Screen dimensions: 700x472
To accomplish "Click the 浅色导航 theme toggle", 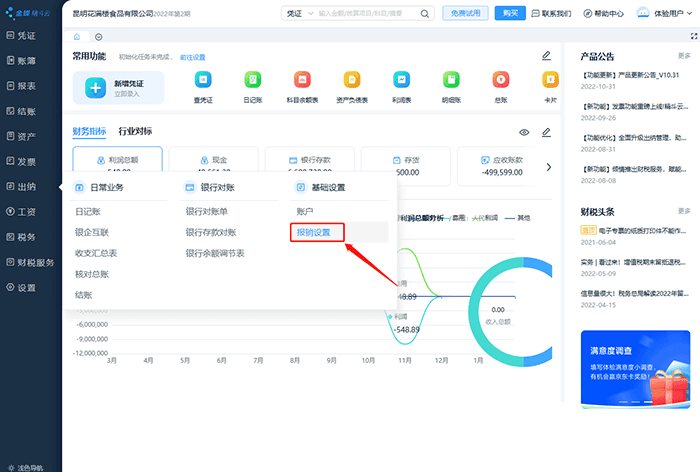I will (26, 468).
